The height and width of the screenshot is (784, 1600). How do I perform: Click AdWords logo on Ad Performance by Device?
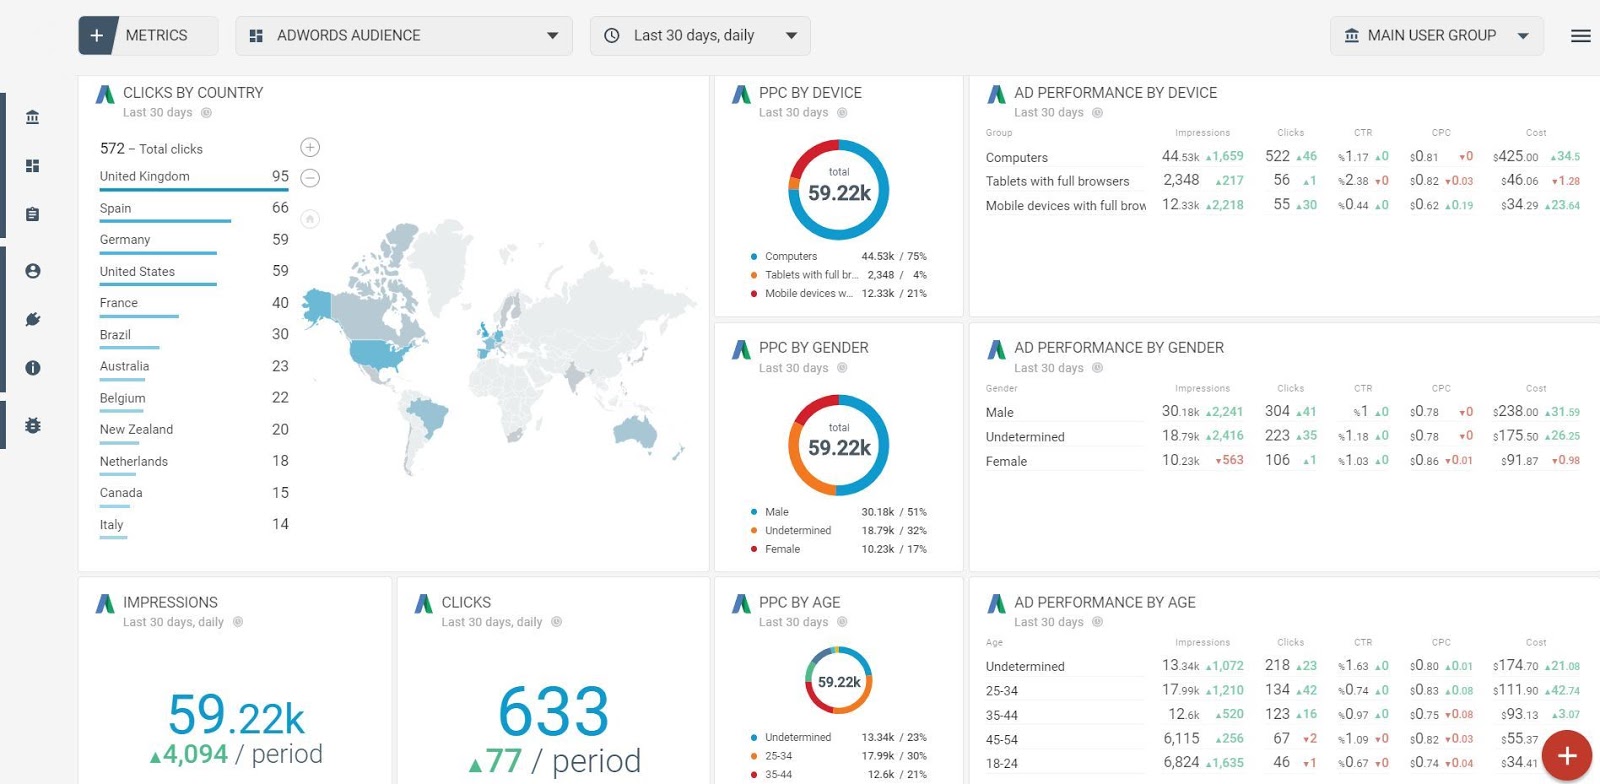pyautogui.click(x=996, y=95)
